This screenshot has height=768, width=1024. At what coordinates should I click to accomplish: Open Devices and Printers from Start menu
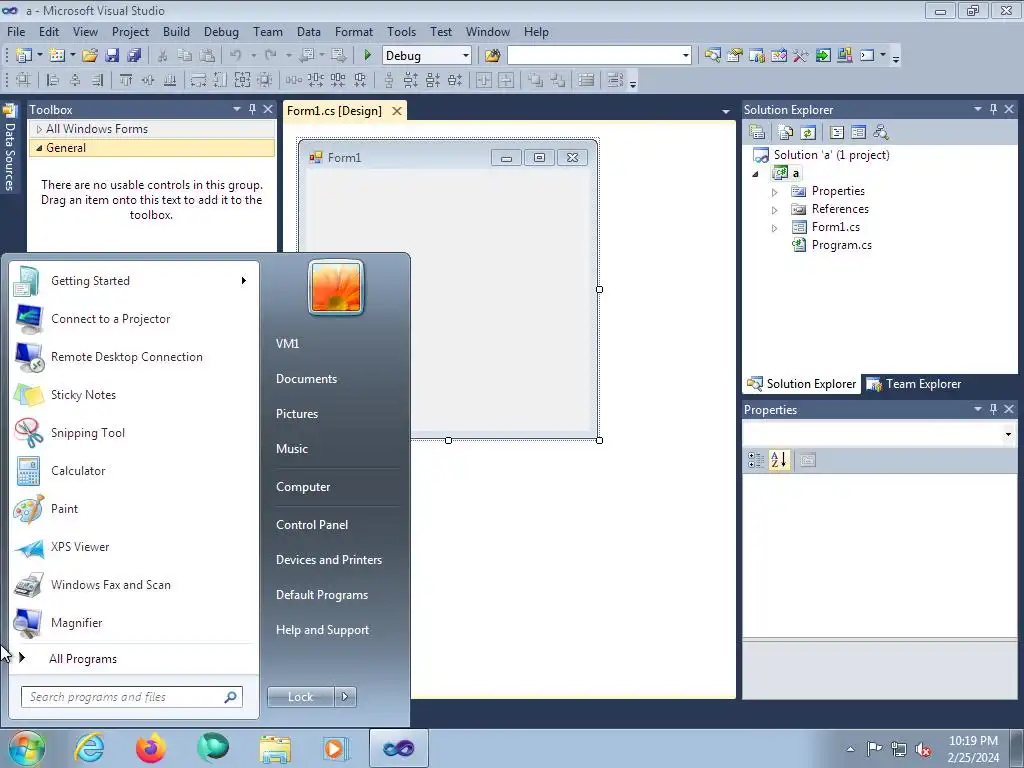click(328, 560)
